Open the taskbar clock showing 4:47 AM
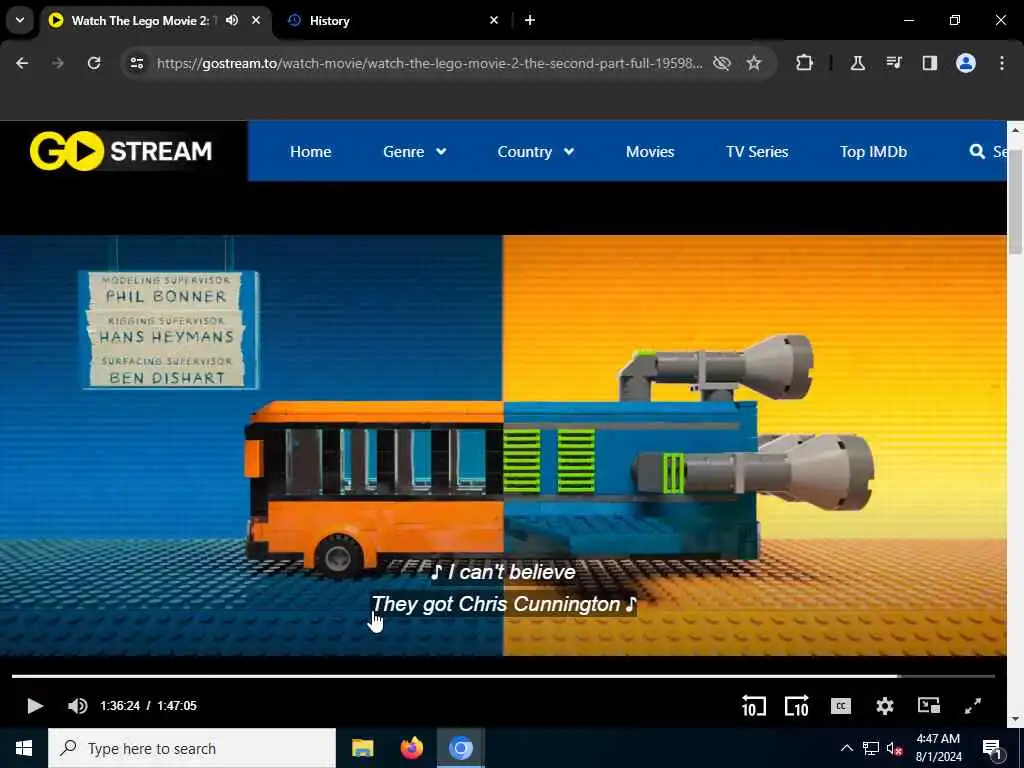The width and height of the screenshot is (1024, 768). (938, 748)
